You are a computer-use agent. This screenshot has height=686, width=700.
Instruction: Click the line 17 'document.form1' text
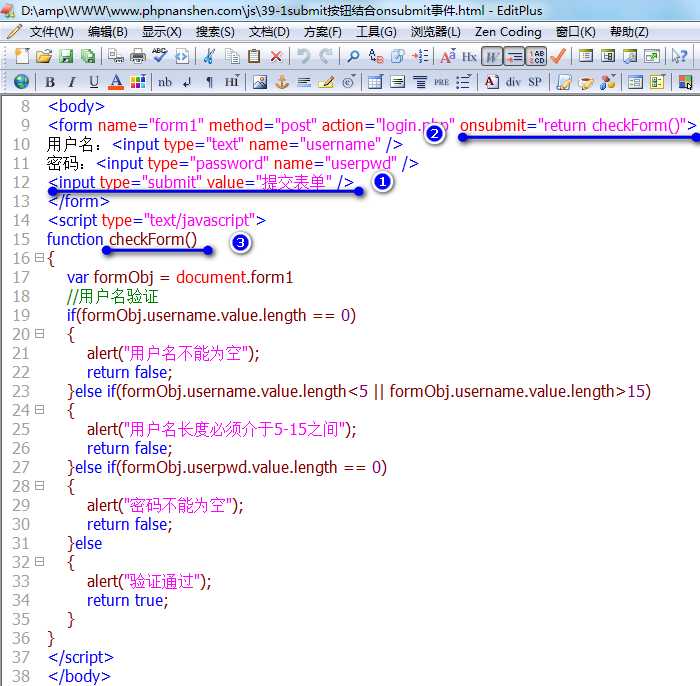click(234, 277)
